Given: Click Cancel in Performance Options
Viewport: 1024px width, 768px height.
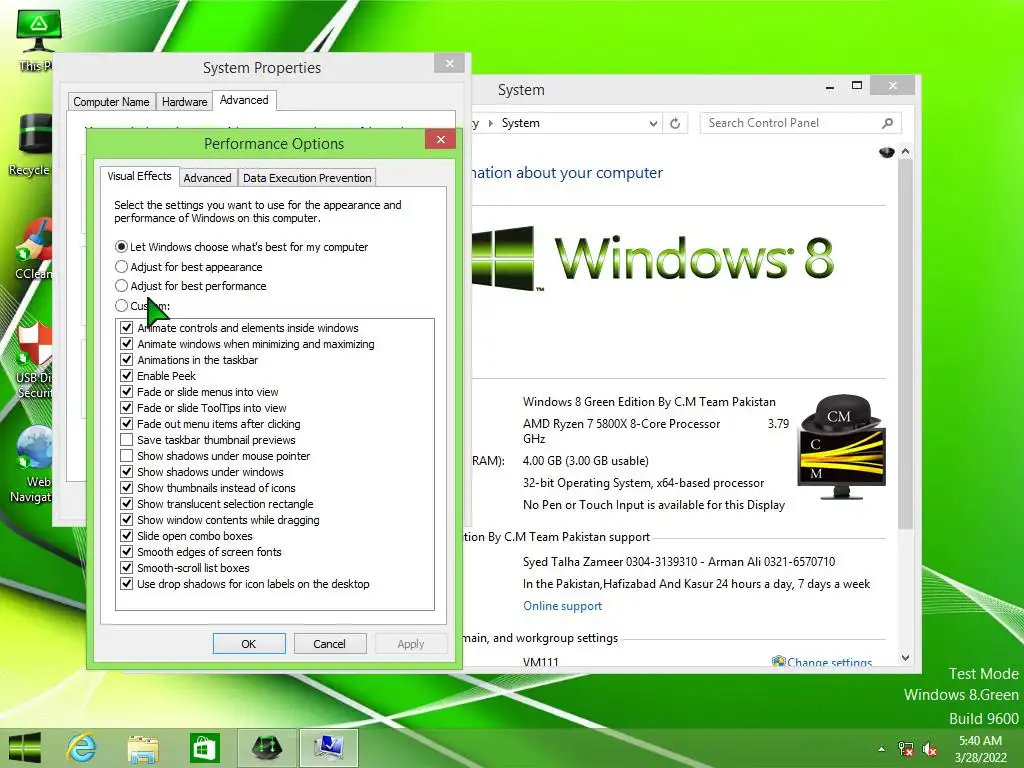Looking at the screenshot, I should (x=329, y=644).
